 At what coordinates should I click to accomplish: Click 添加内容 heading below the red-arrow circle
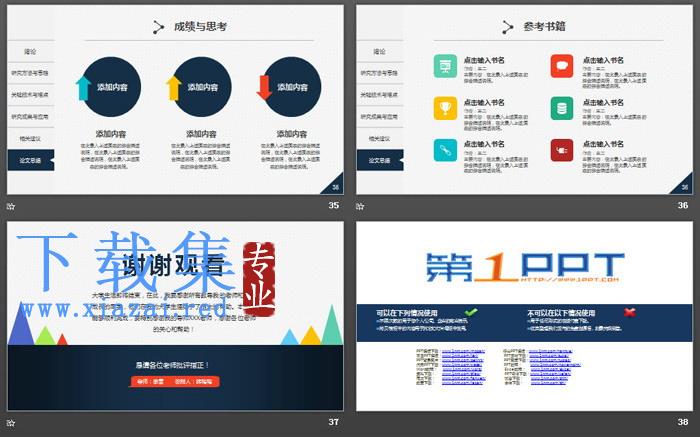[292, 133]
